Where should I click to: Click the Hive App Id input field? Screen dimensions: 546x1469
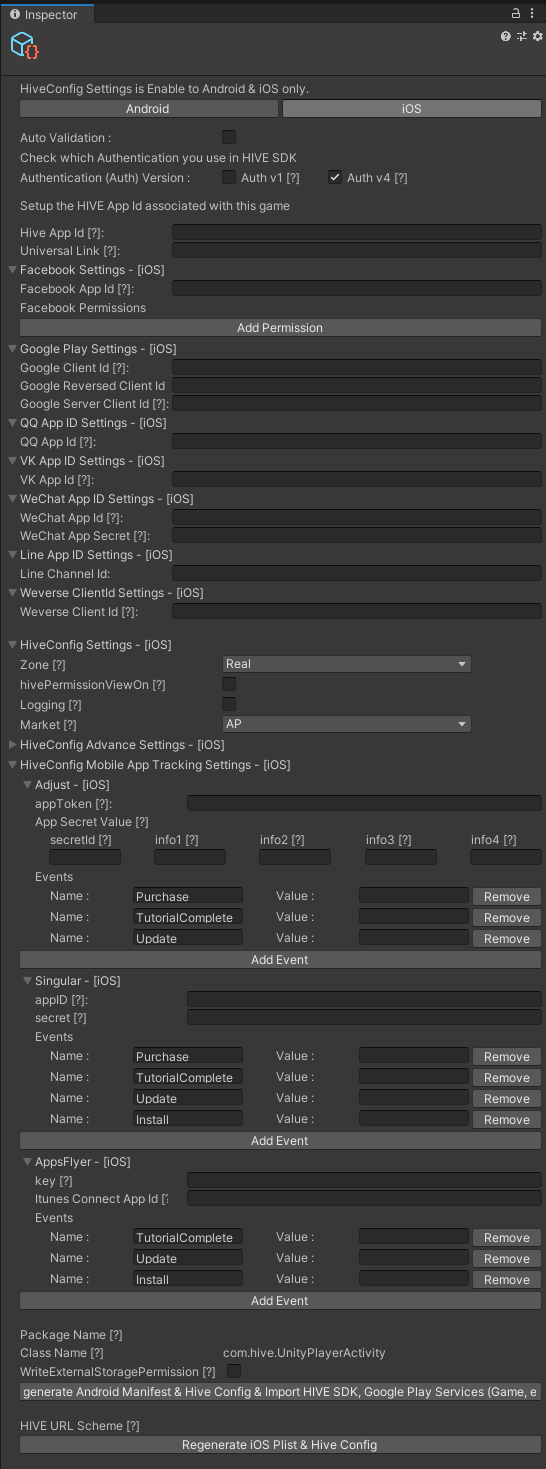[x=357, y=232]
